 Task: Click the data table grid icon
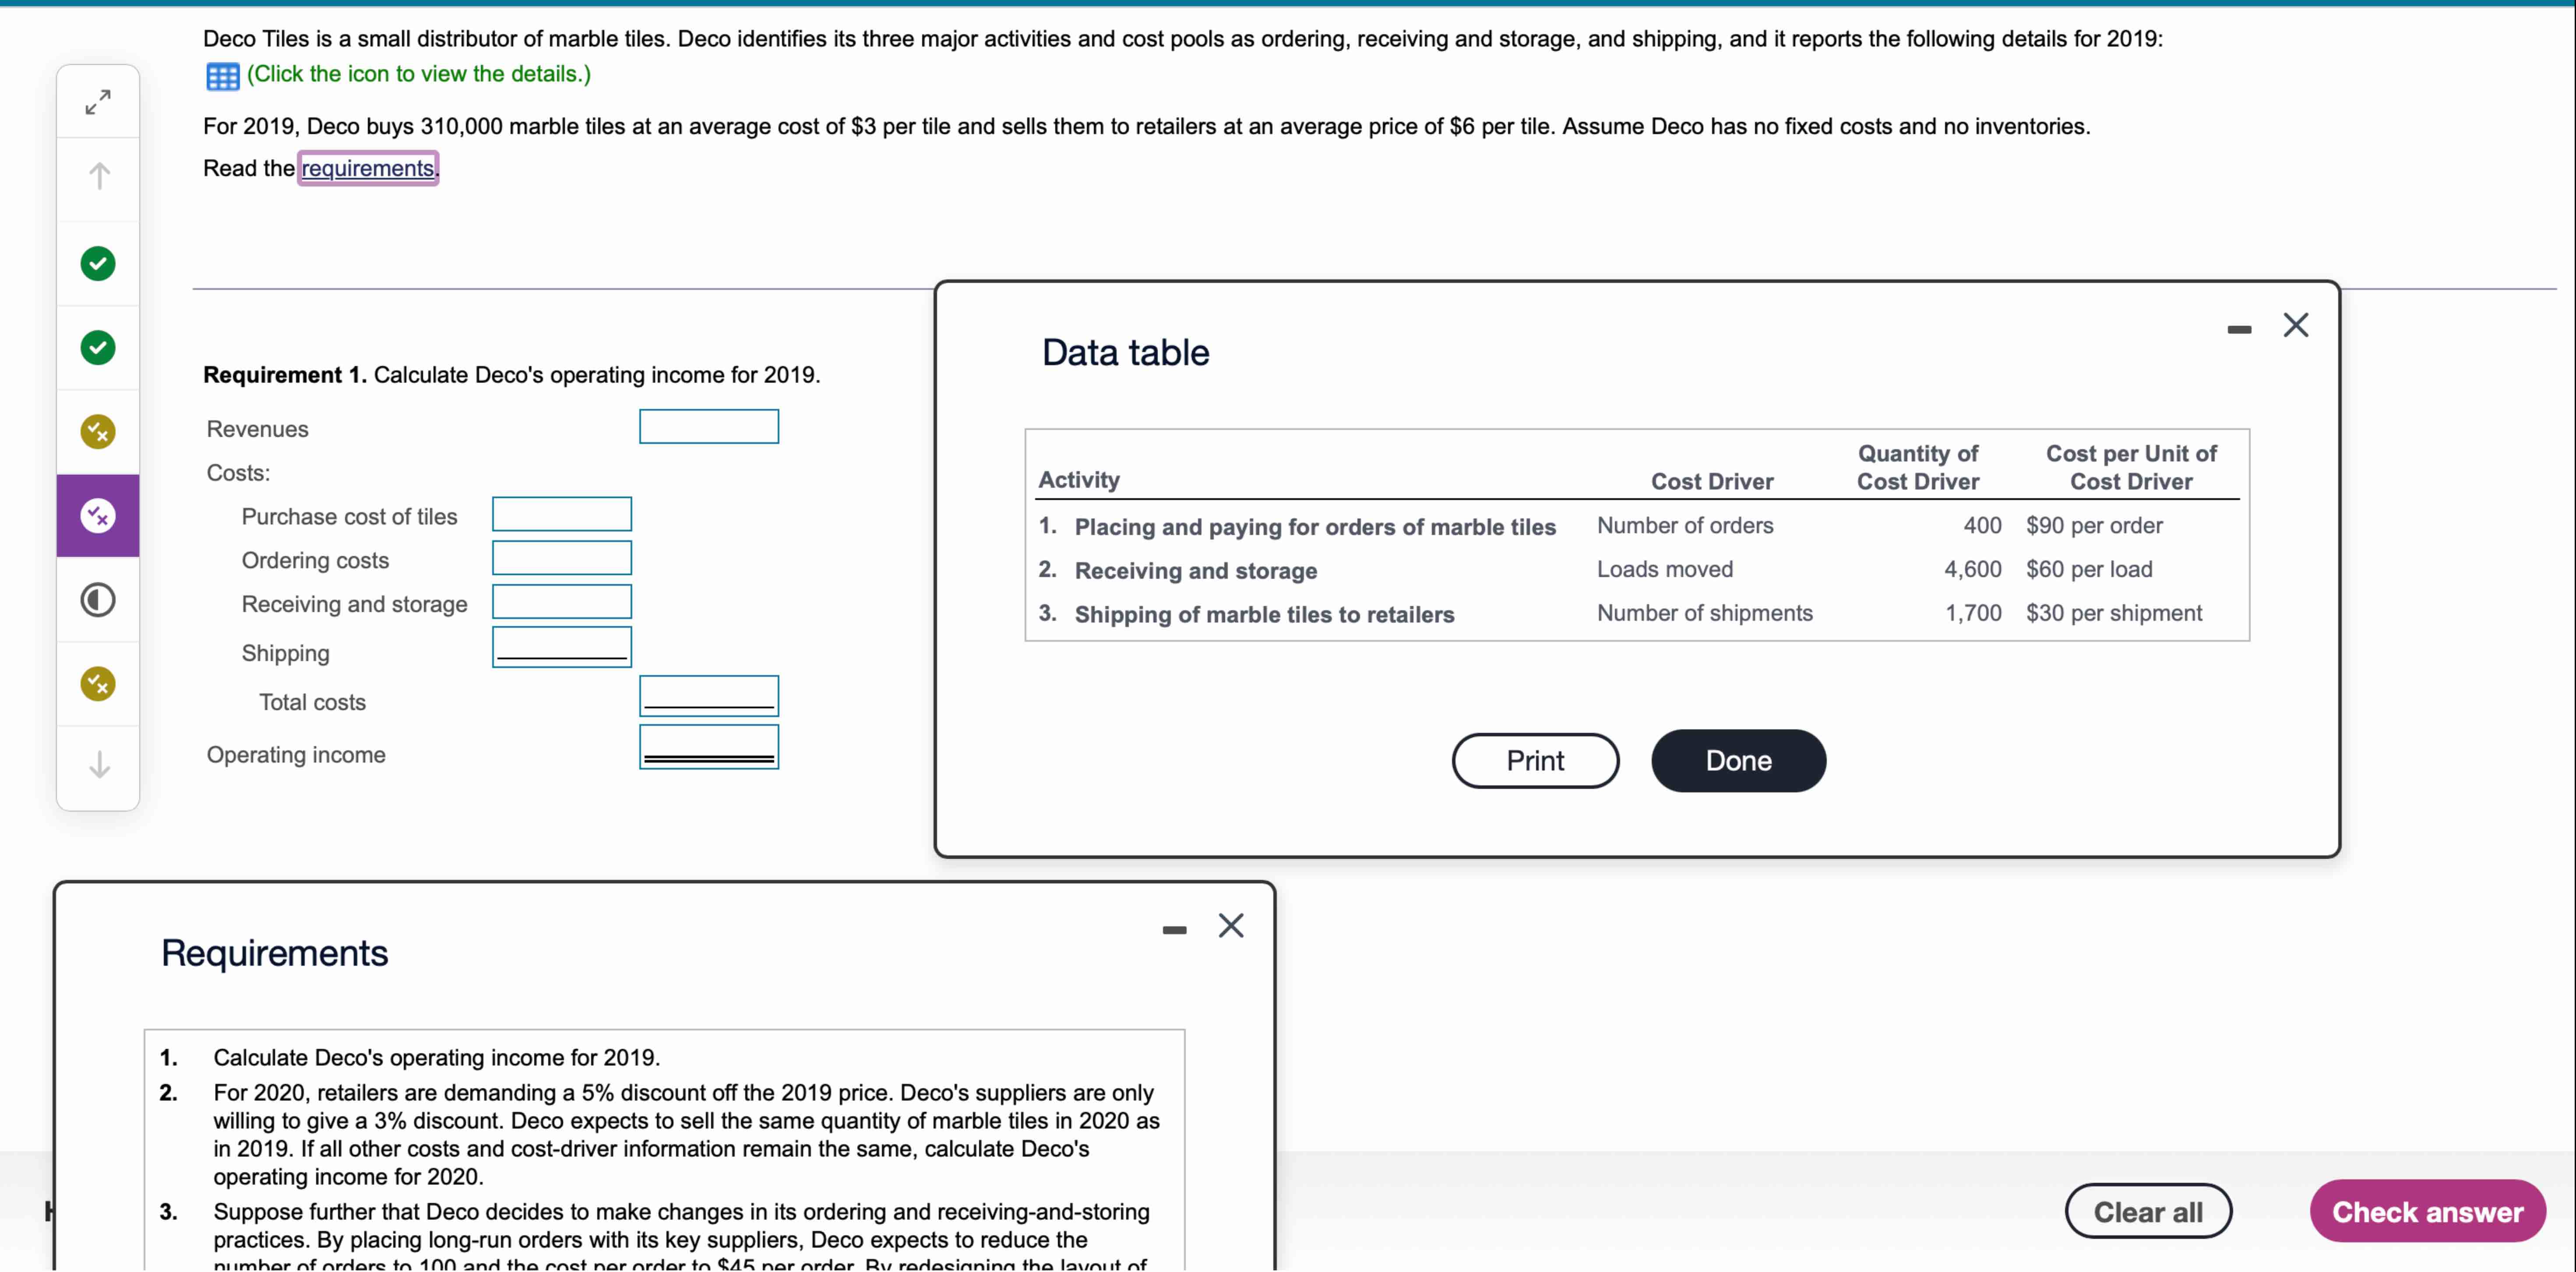point(222,76)
